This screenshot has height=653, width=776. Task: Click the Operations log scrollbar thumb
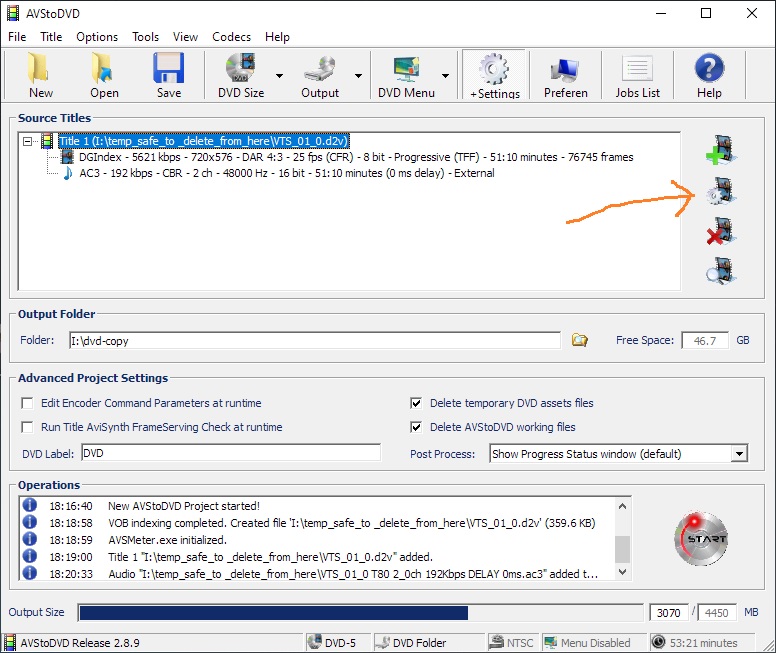[623, 550]
